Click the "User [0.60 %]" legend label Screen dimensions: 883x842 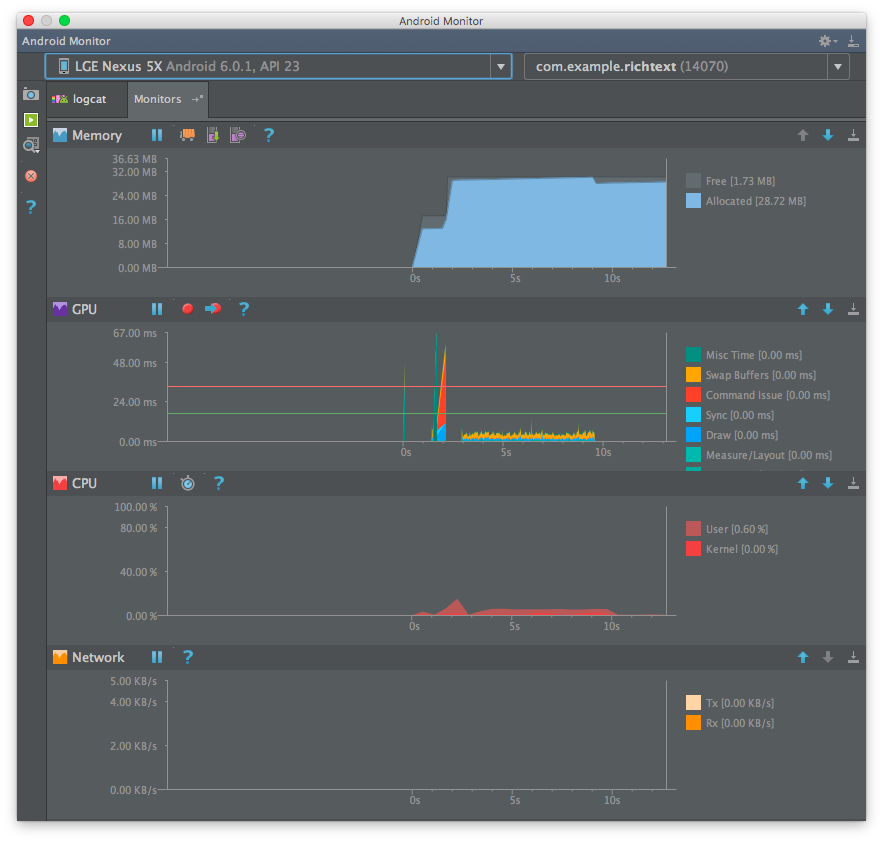(737, 529)
